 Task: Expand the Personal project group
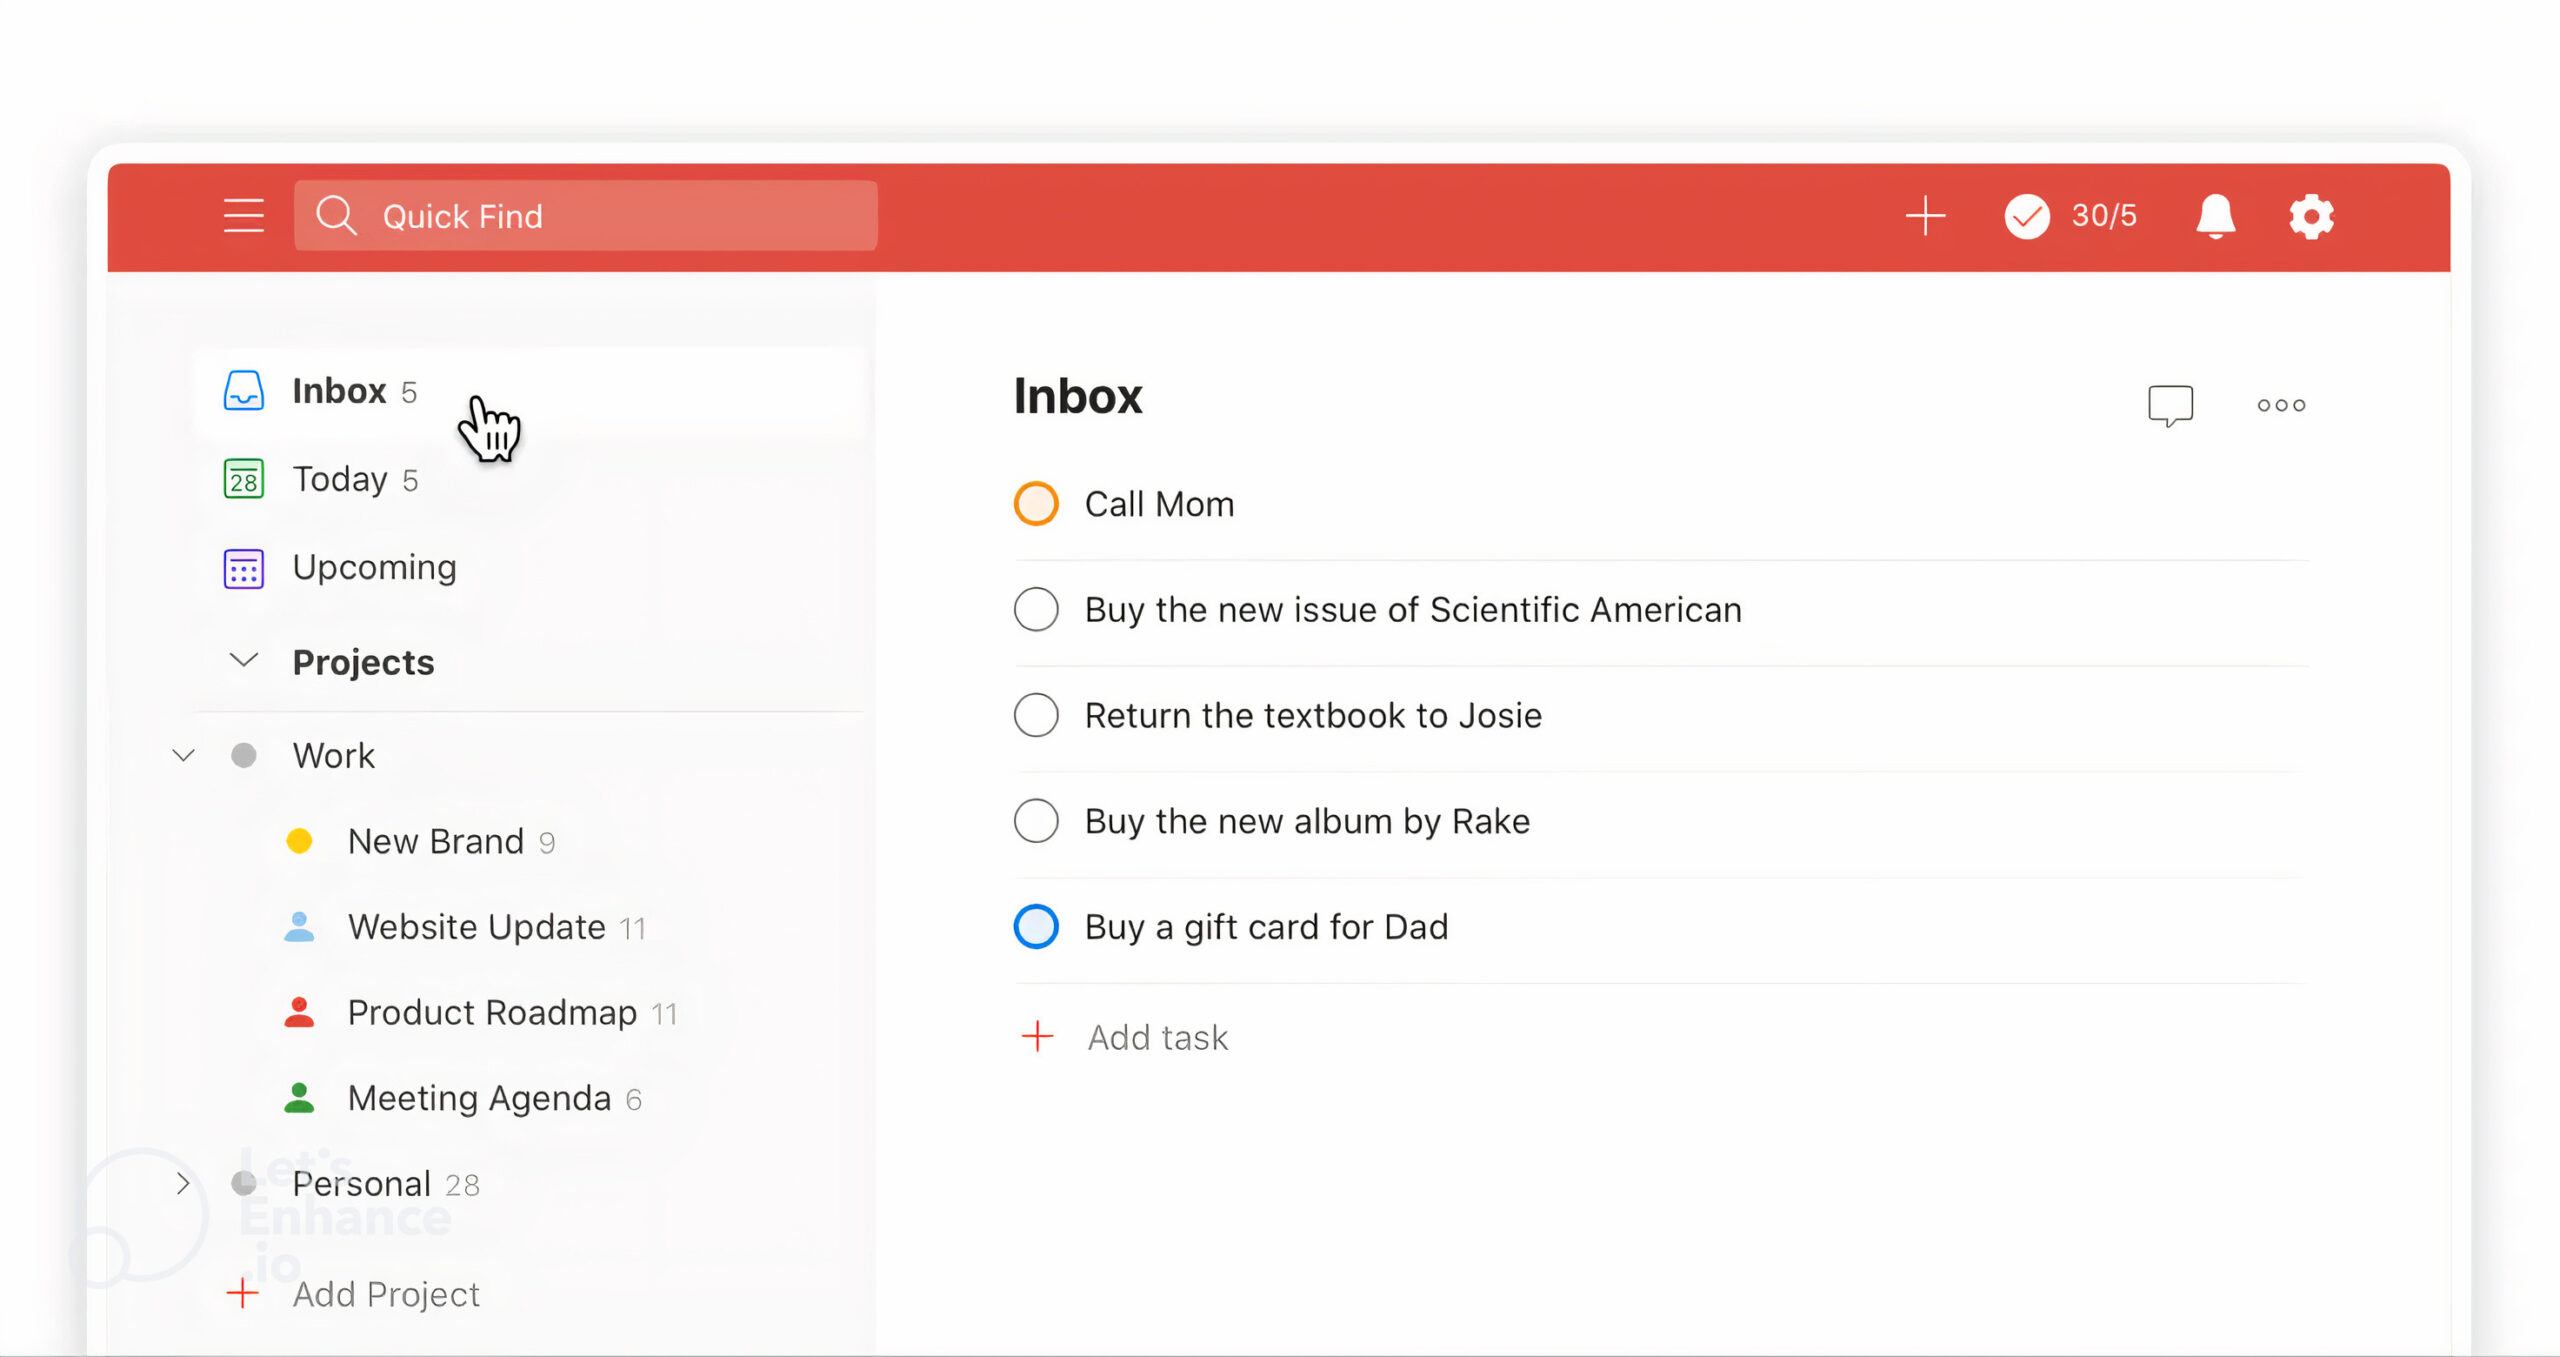click(183, 1184)
